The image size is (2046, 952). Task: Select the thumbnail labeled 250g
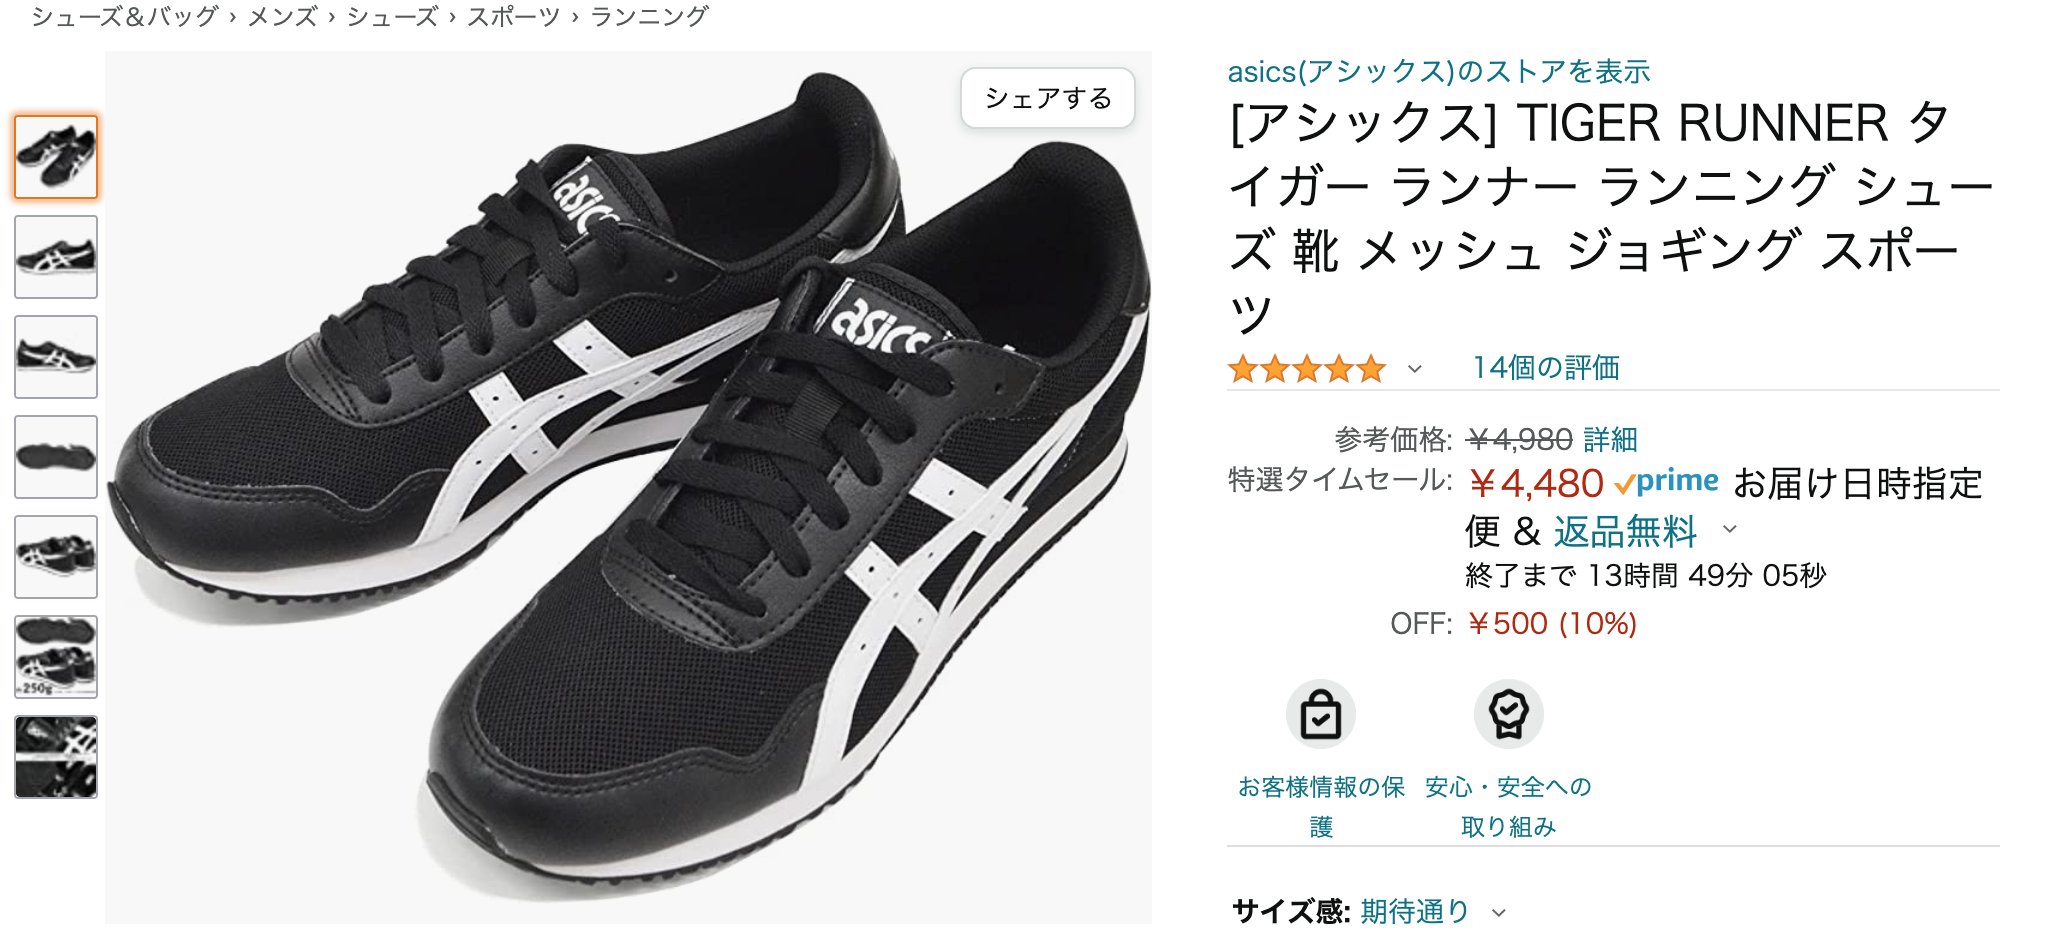tap(56, 657)
